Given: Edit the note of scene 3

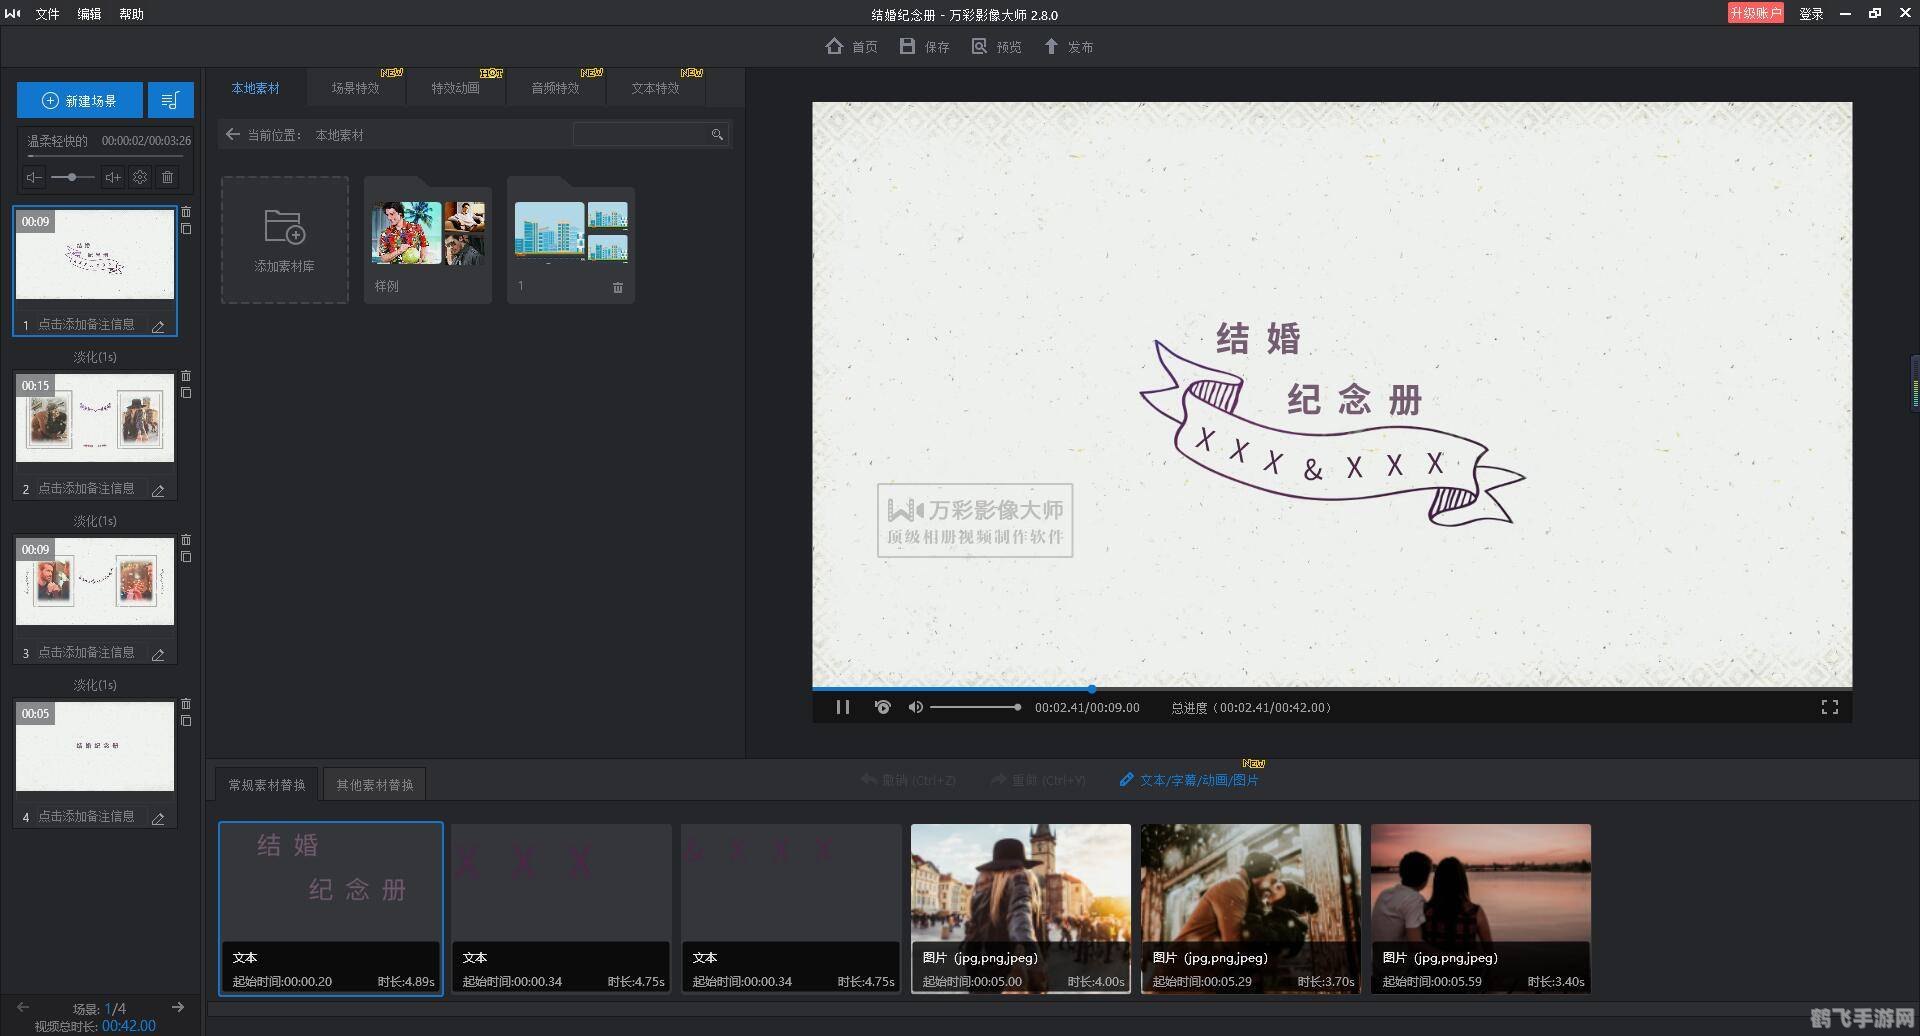Looking at the screenshot, I should pos(158,654).
